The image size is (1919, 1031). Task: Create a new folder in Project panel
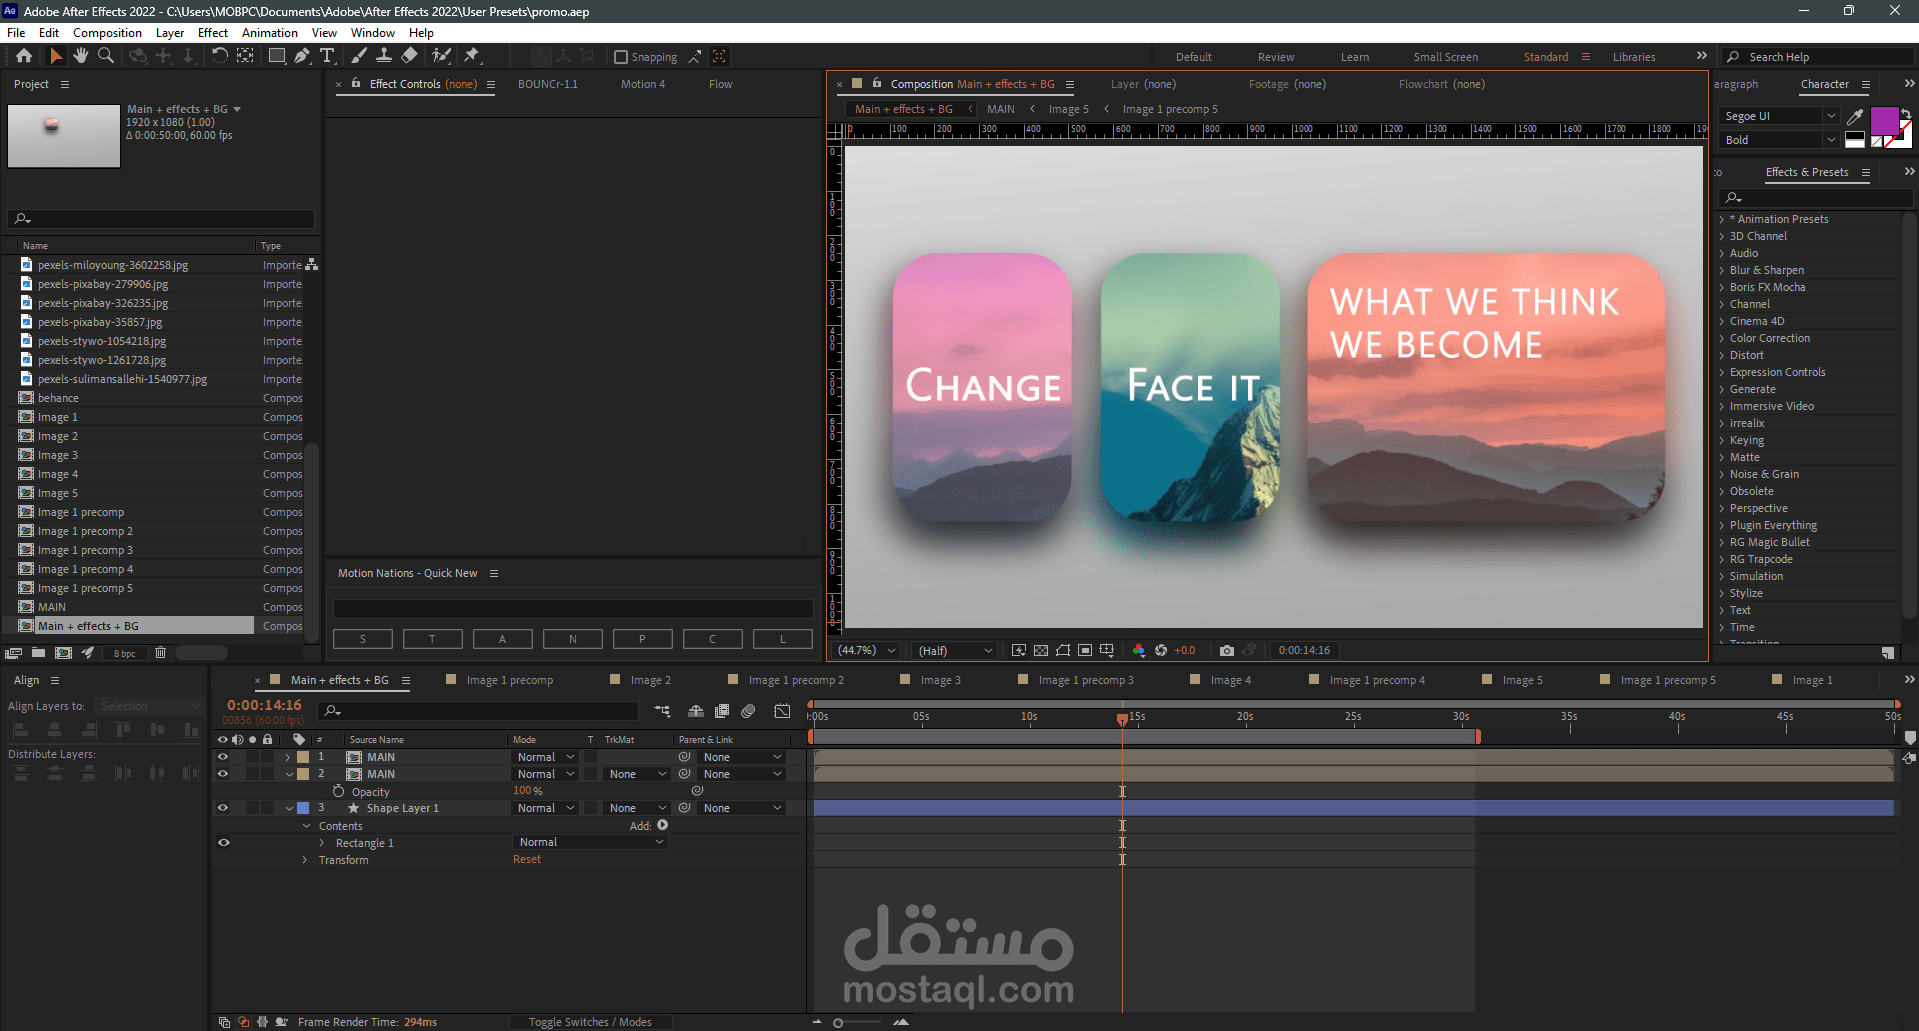coord(38,653)
